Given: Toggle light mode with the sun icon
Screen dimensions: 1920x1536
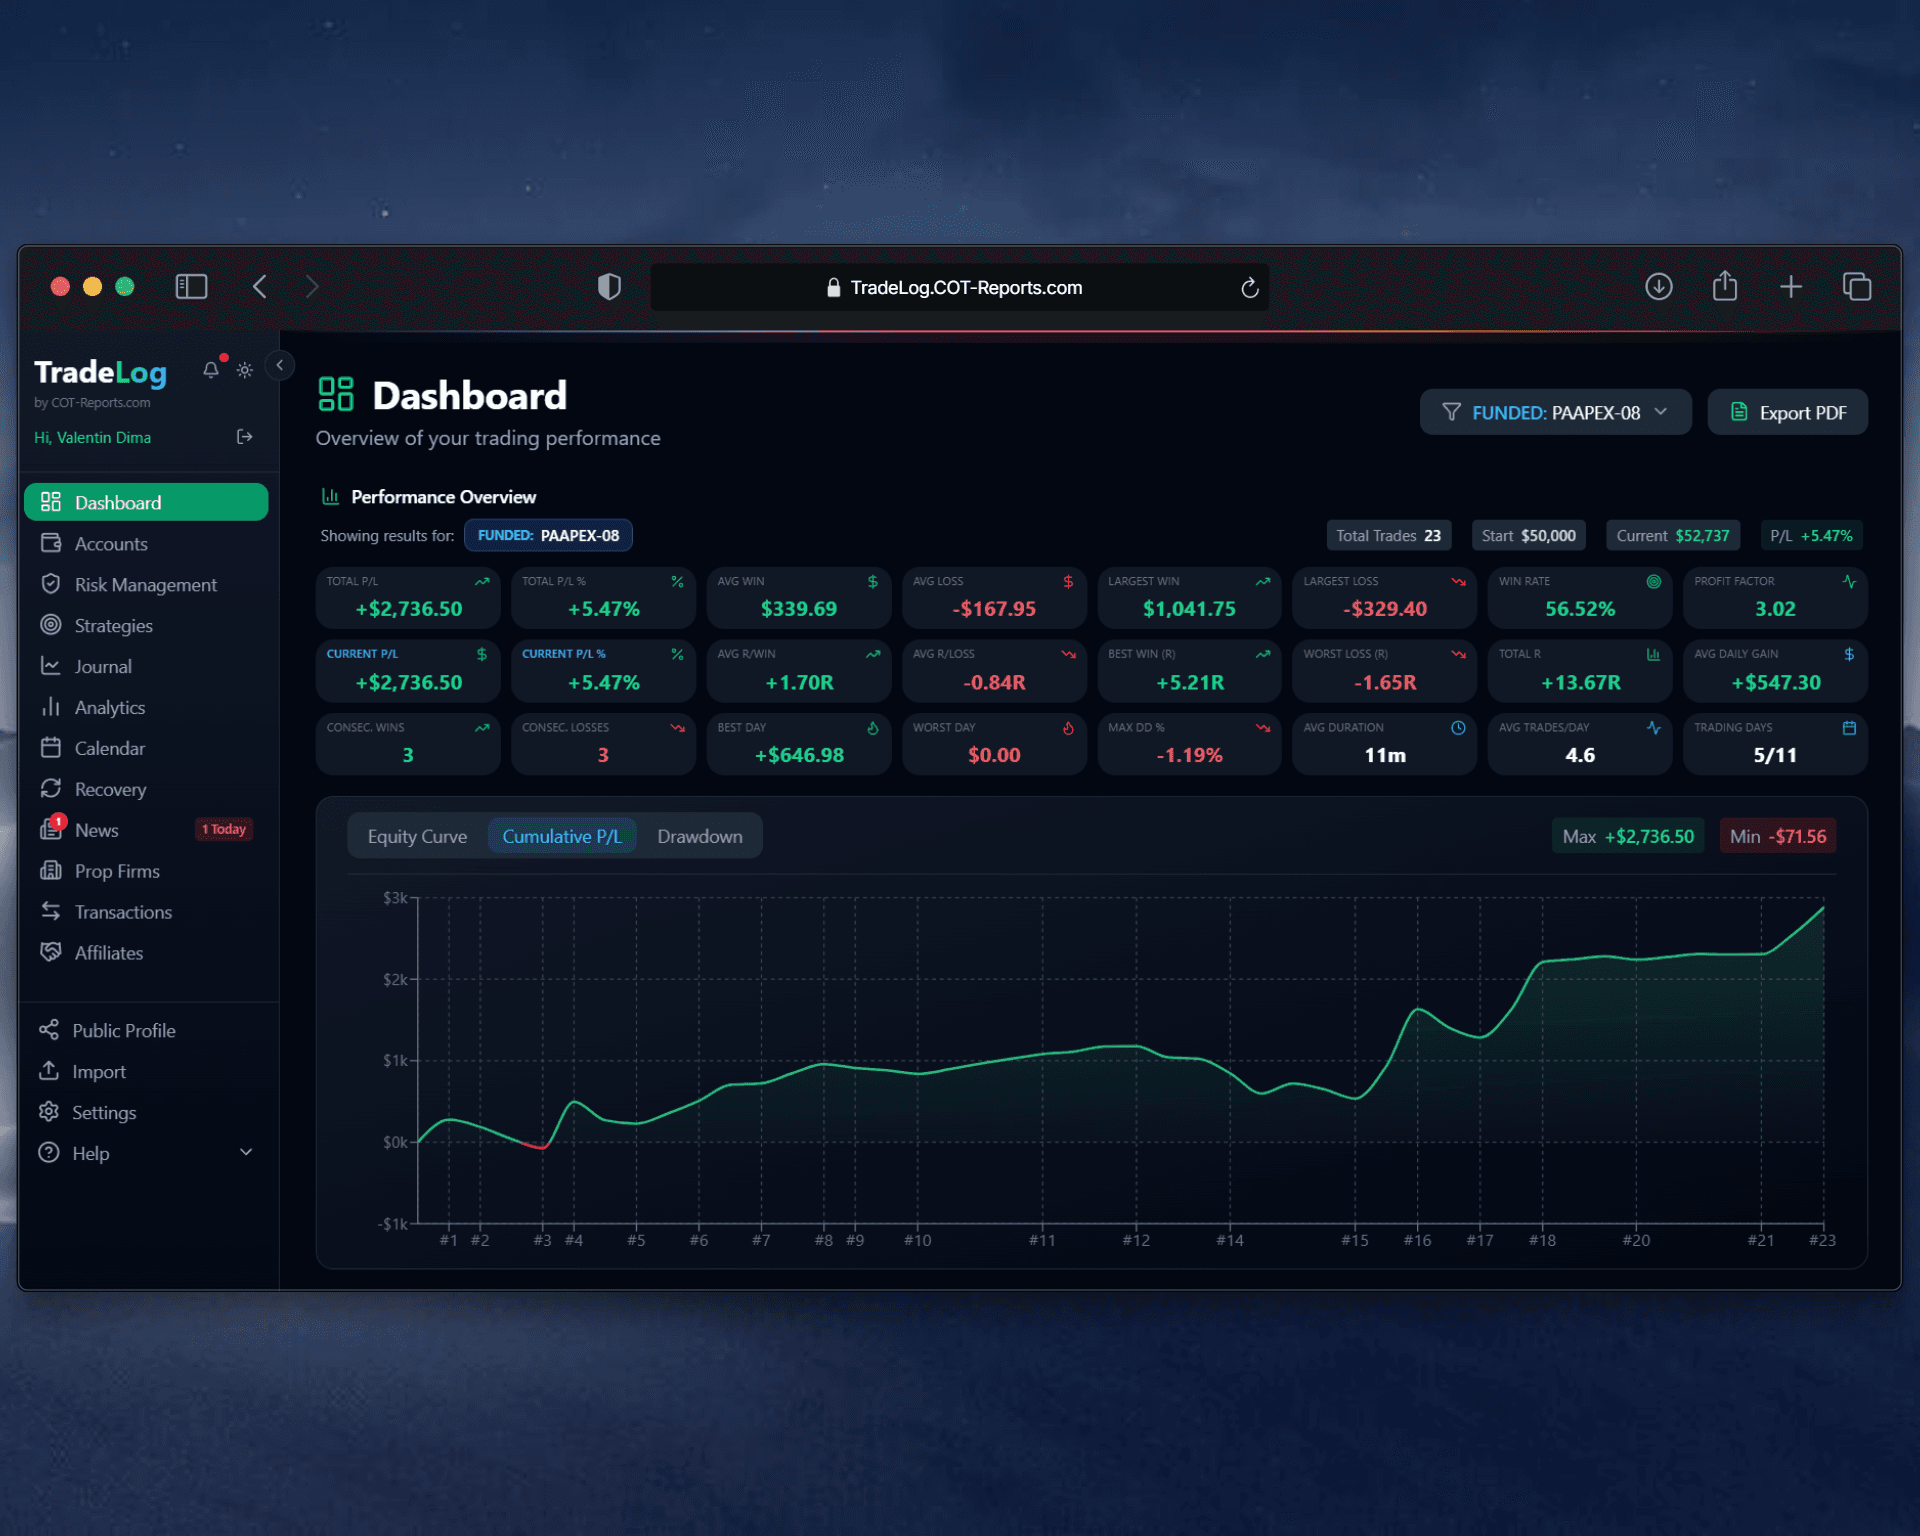Looking at the screenshot, I should tap(243, 369).
